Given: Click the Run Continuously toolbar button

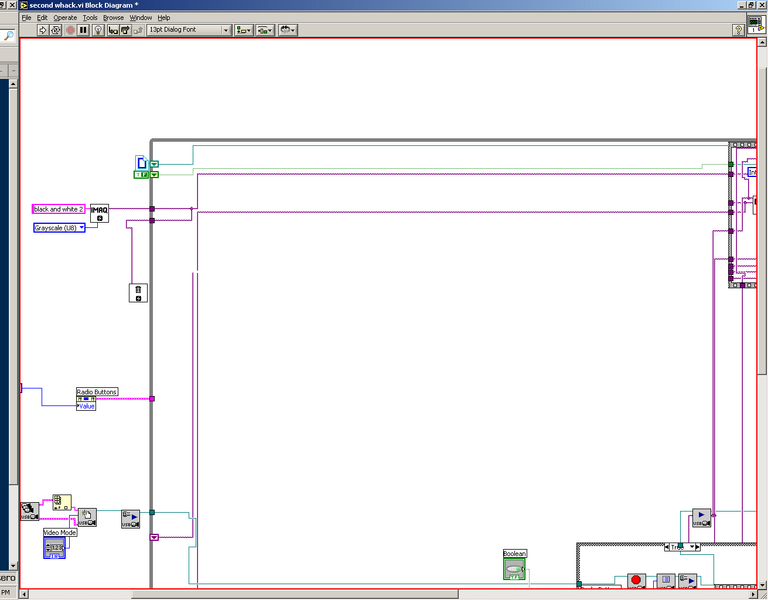Looking at the screenshot, I should (x=56, y=30).
